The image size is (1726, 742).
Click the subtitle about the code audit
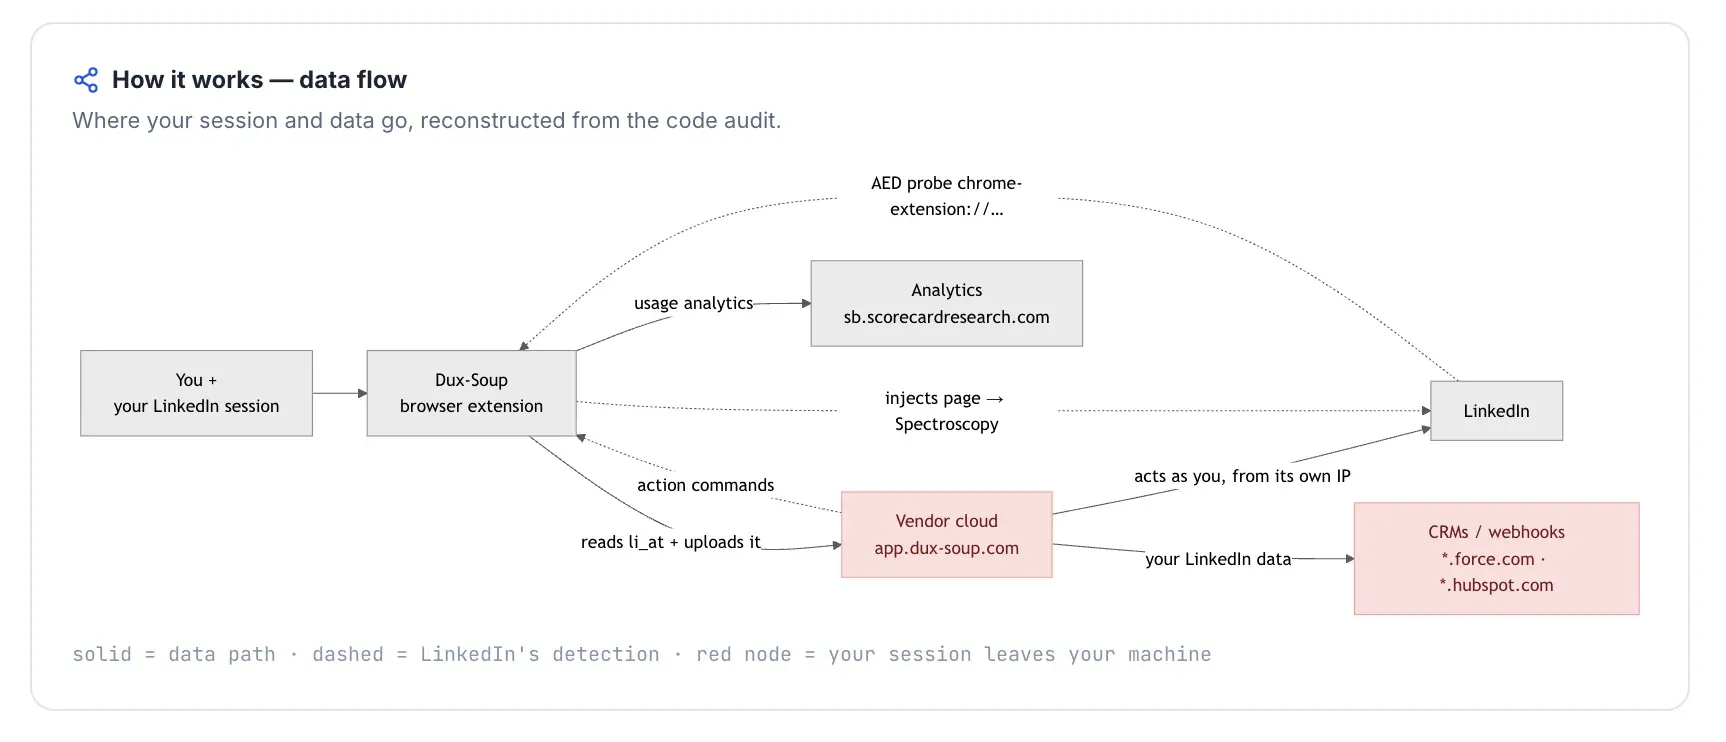tap(426, 121)
